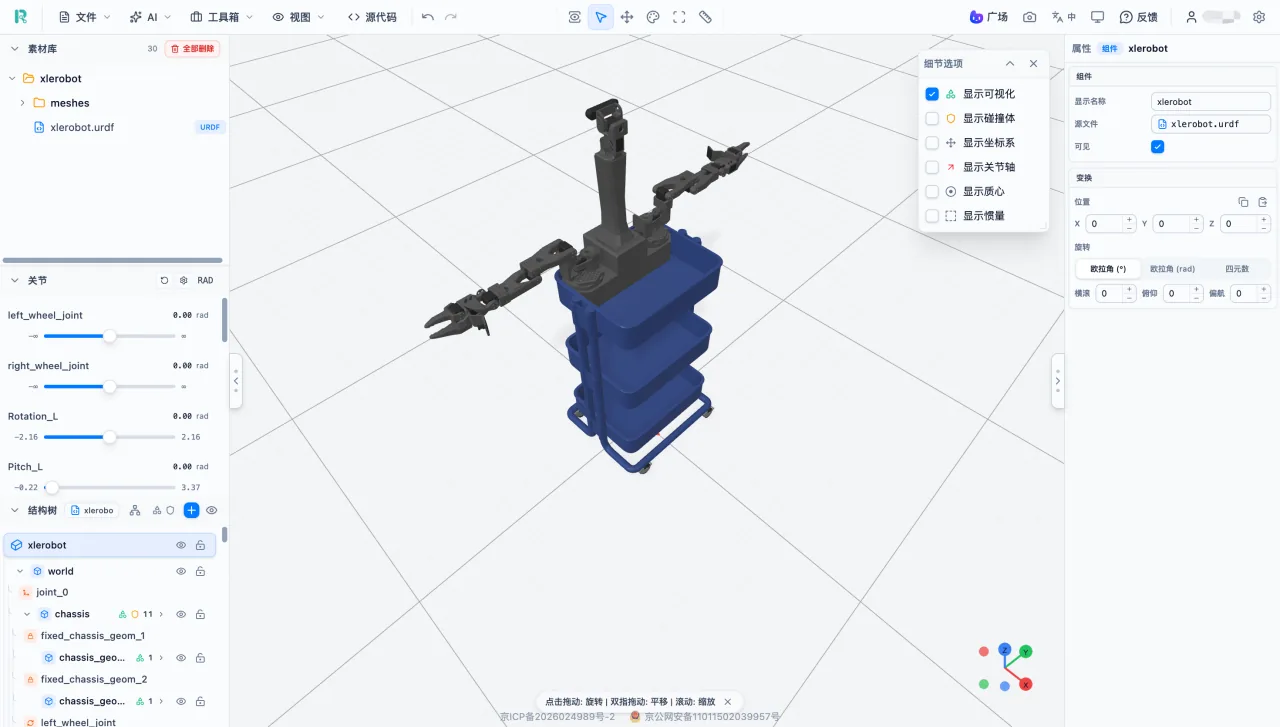This screenshot has width=1280, height=727.
Task: Open joint settings gear icon
Action: pos(183,281)
